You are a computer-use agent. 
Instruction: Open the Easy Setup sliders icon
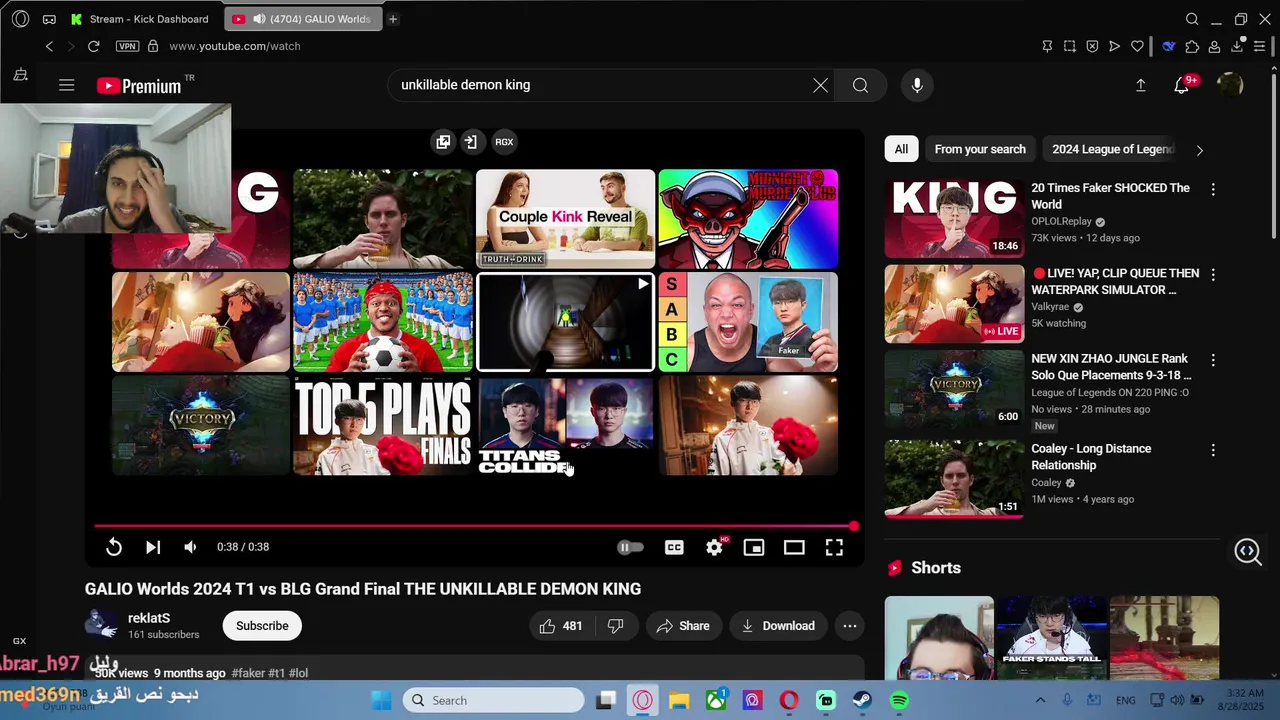(x=1260, y=46)
